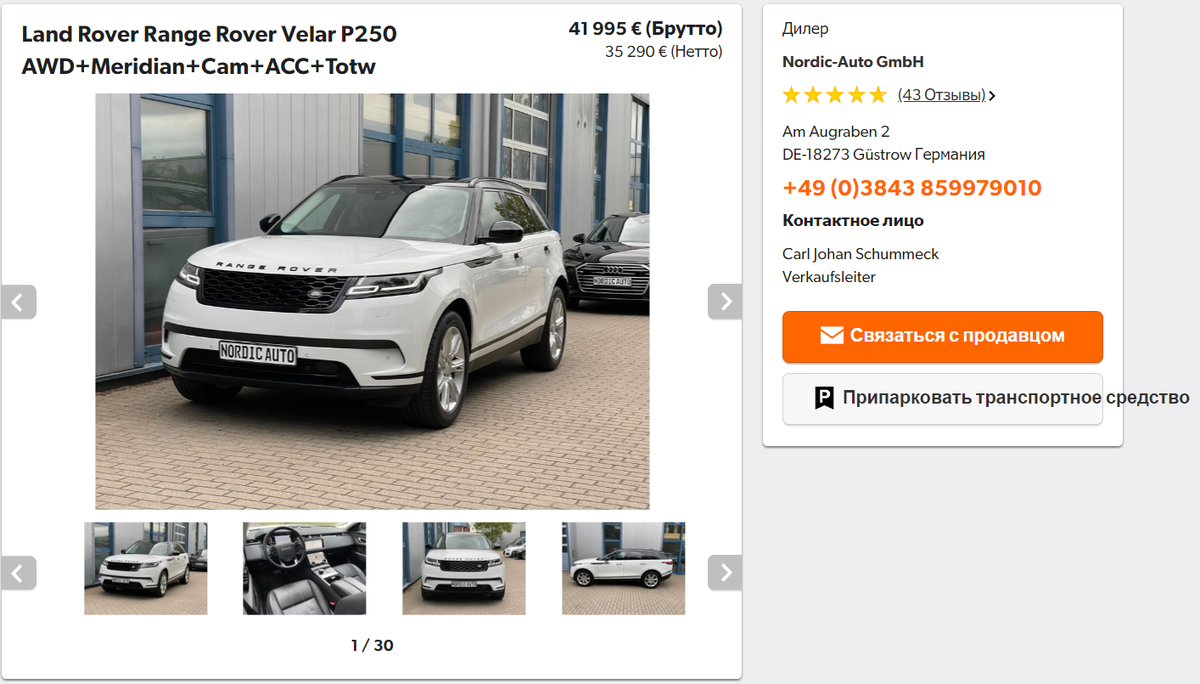1200x684 pixels.
Task: Click the Nordic-Auto GmbH dealer name
Action: coord(853,62)
